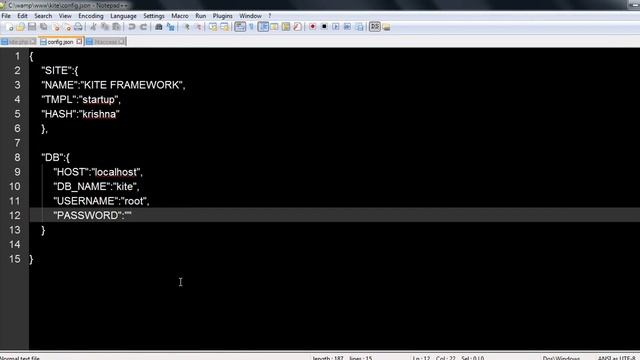Open the Language menu
640x360 pixels.
tap(123, 16)
